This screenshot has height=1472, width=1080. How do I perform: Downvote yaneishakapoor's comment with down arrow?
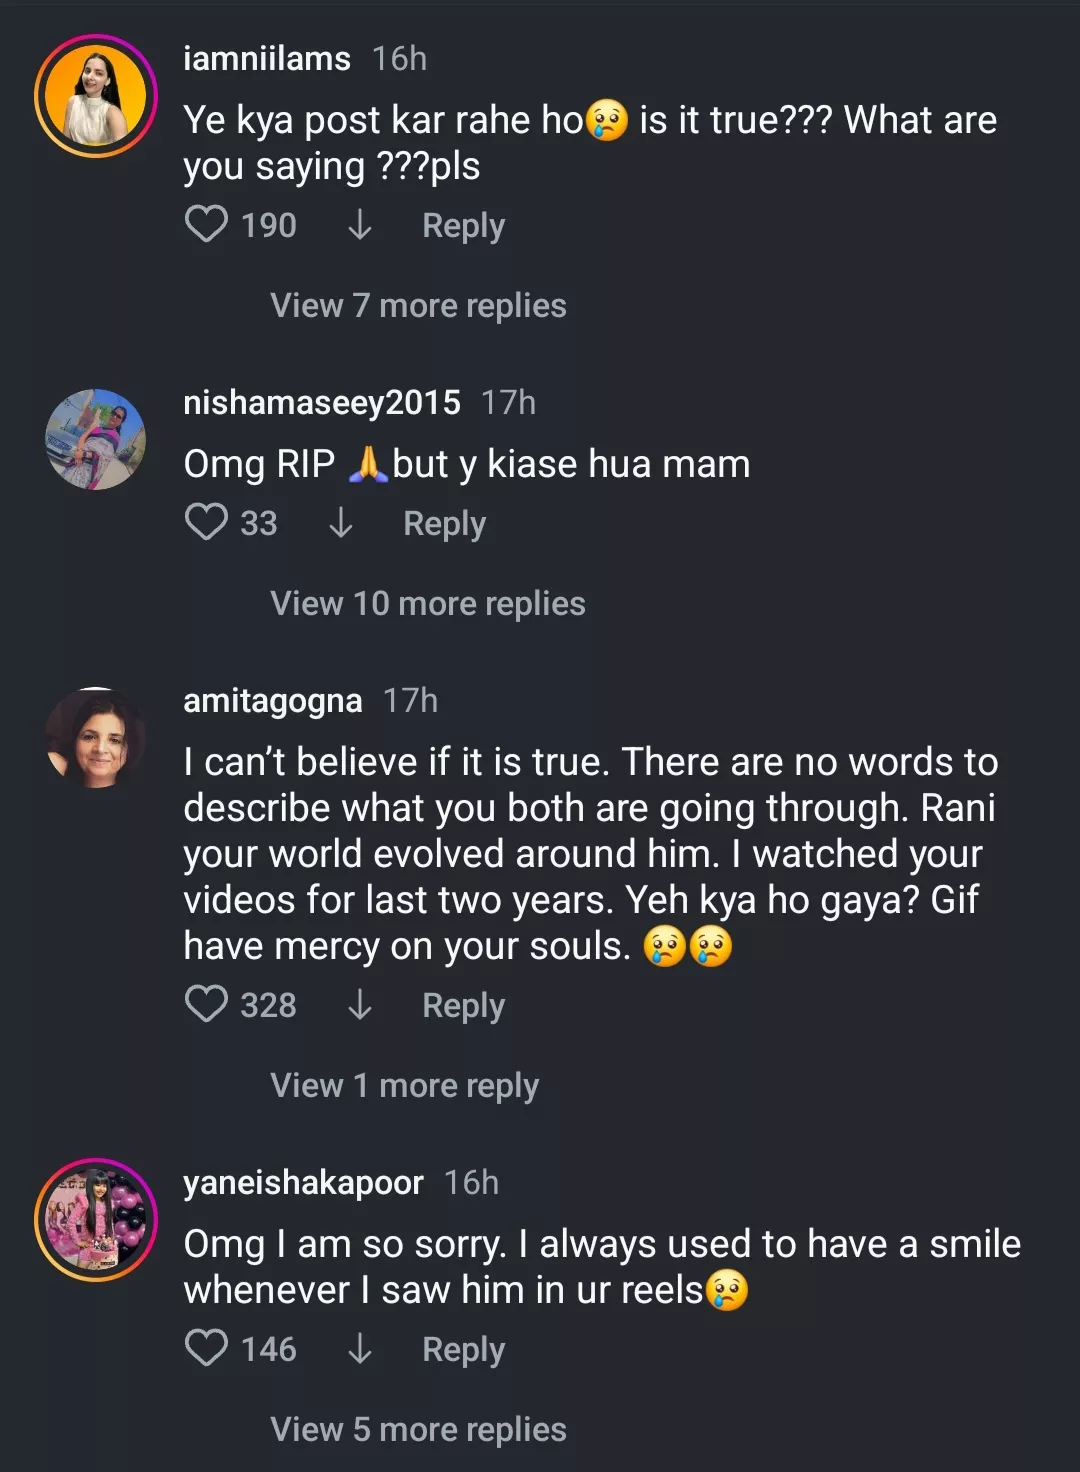[359, 1349]
